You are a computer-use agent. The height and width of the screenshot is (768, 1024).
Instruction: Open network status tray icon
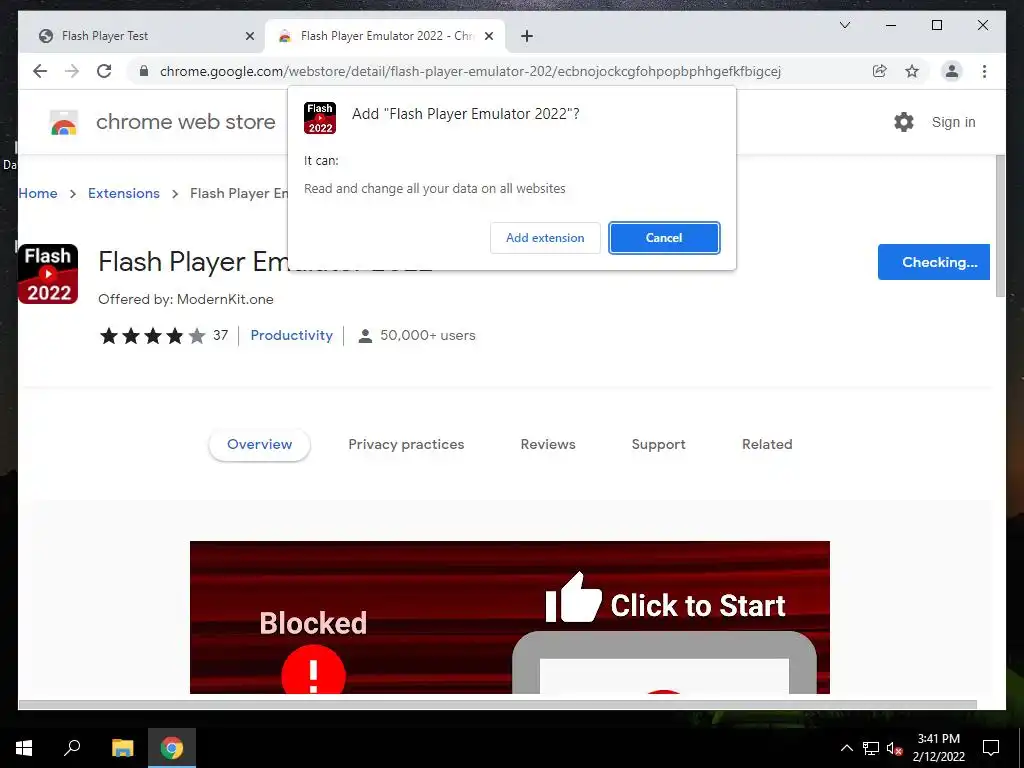tap(871, 748)
